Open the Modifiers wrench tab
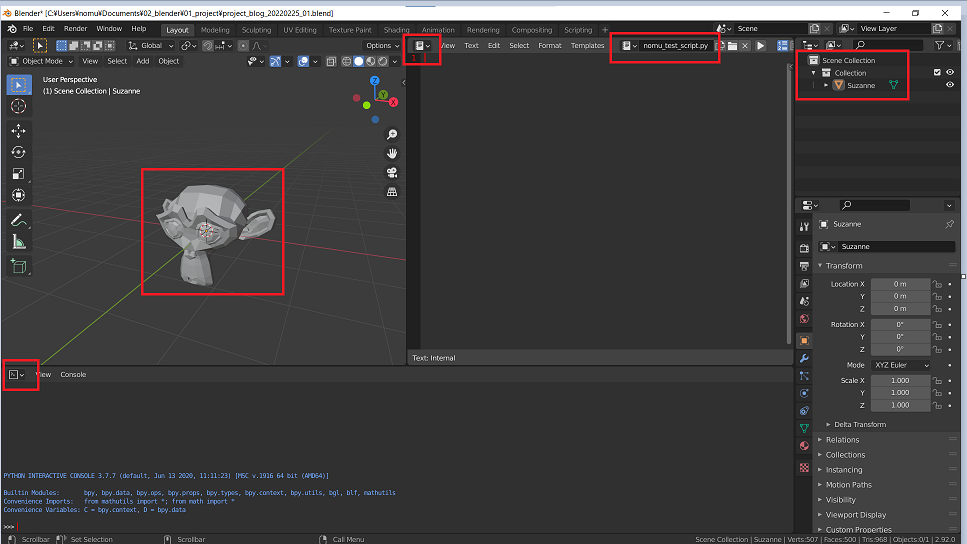Screen dimensions: 967x544 [x=804, y=358]
